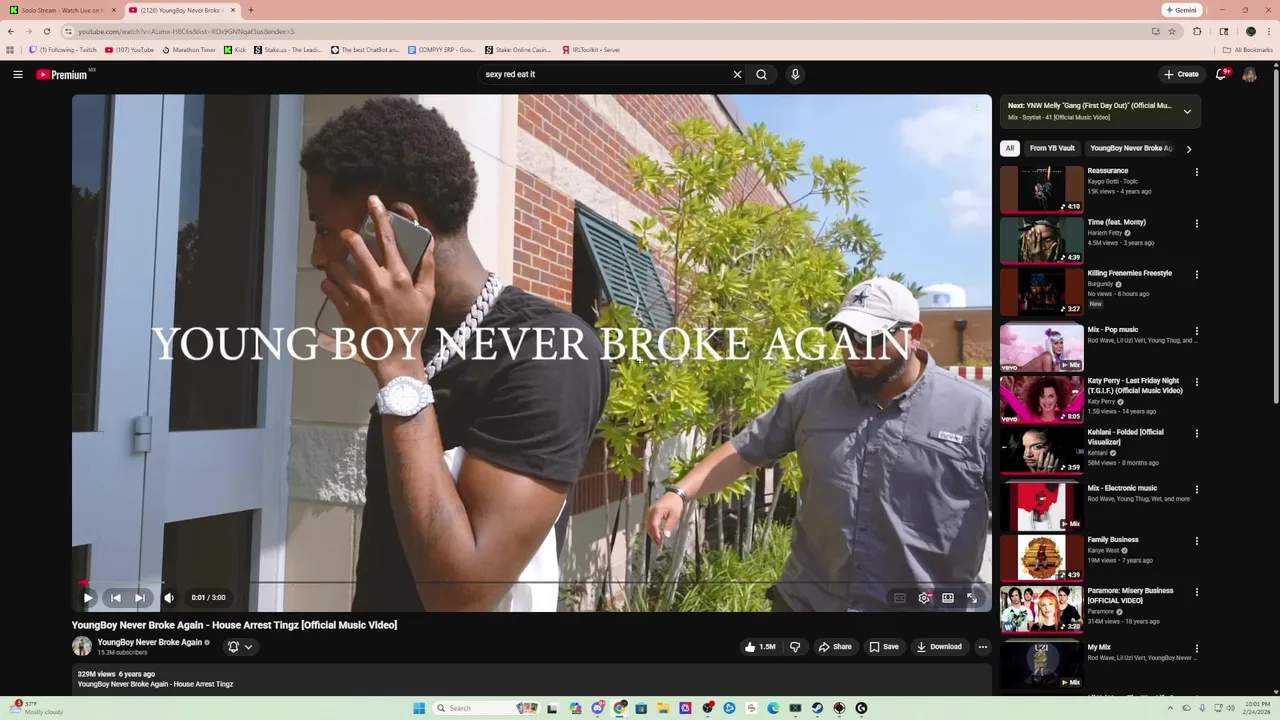Open Katy Perry Last Friday Night thumbnail

(x=1041, y=399)
